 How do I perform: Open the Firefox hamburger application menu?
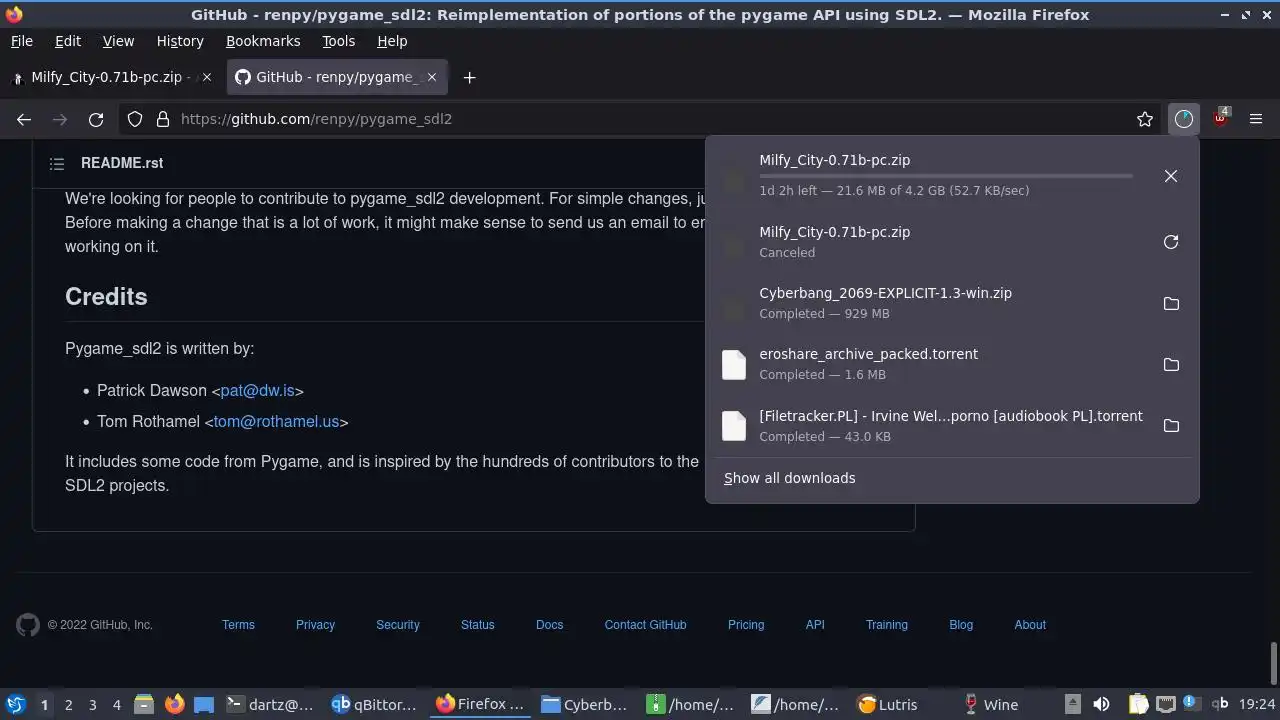click(1256, 119)
